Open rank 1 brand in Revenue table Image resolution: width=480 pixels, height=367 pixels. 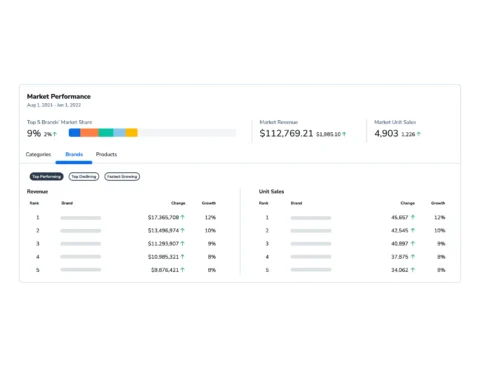point(81,218)
